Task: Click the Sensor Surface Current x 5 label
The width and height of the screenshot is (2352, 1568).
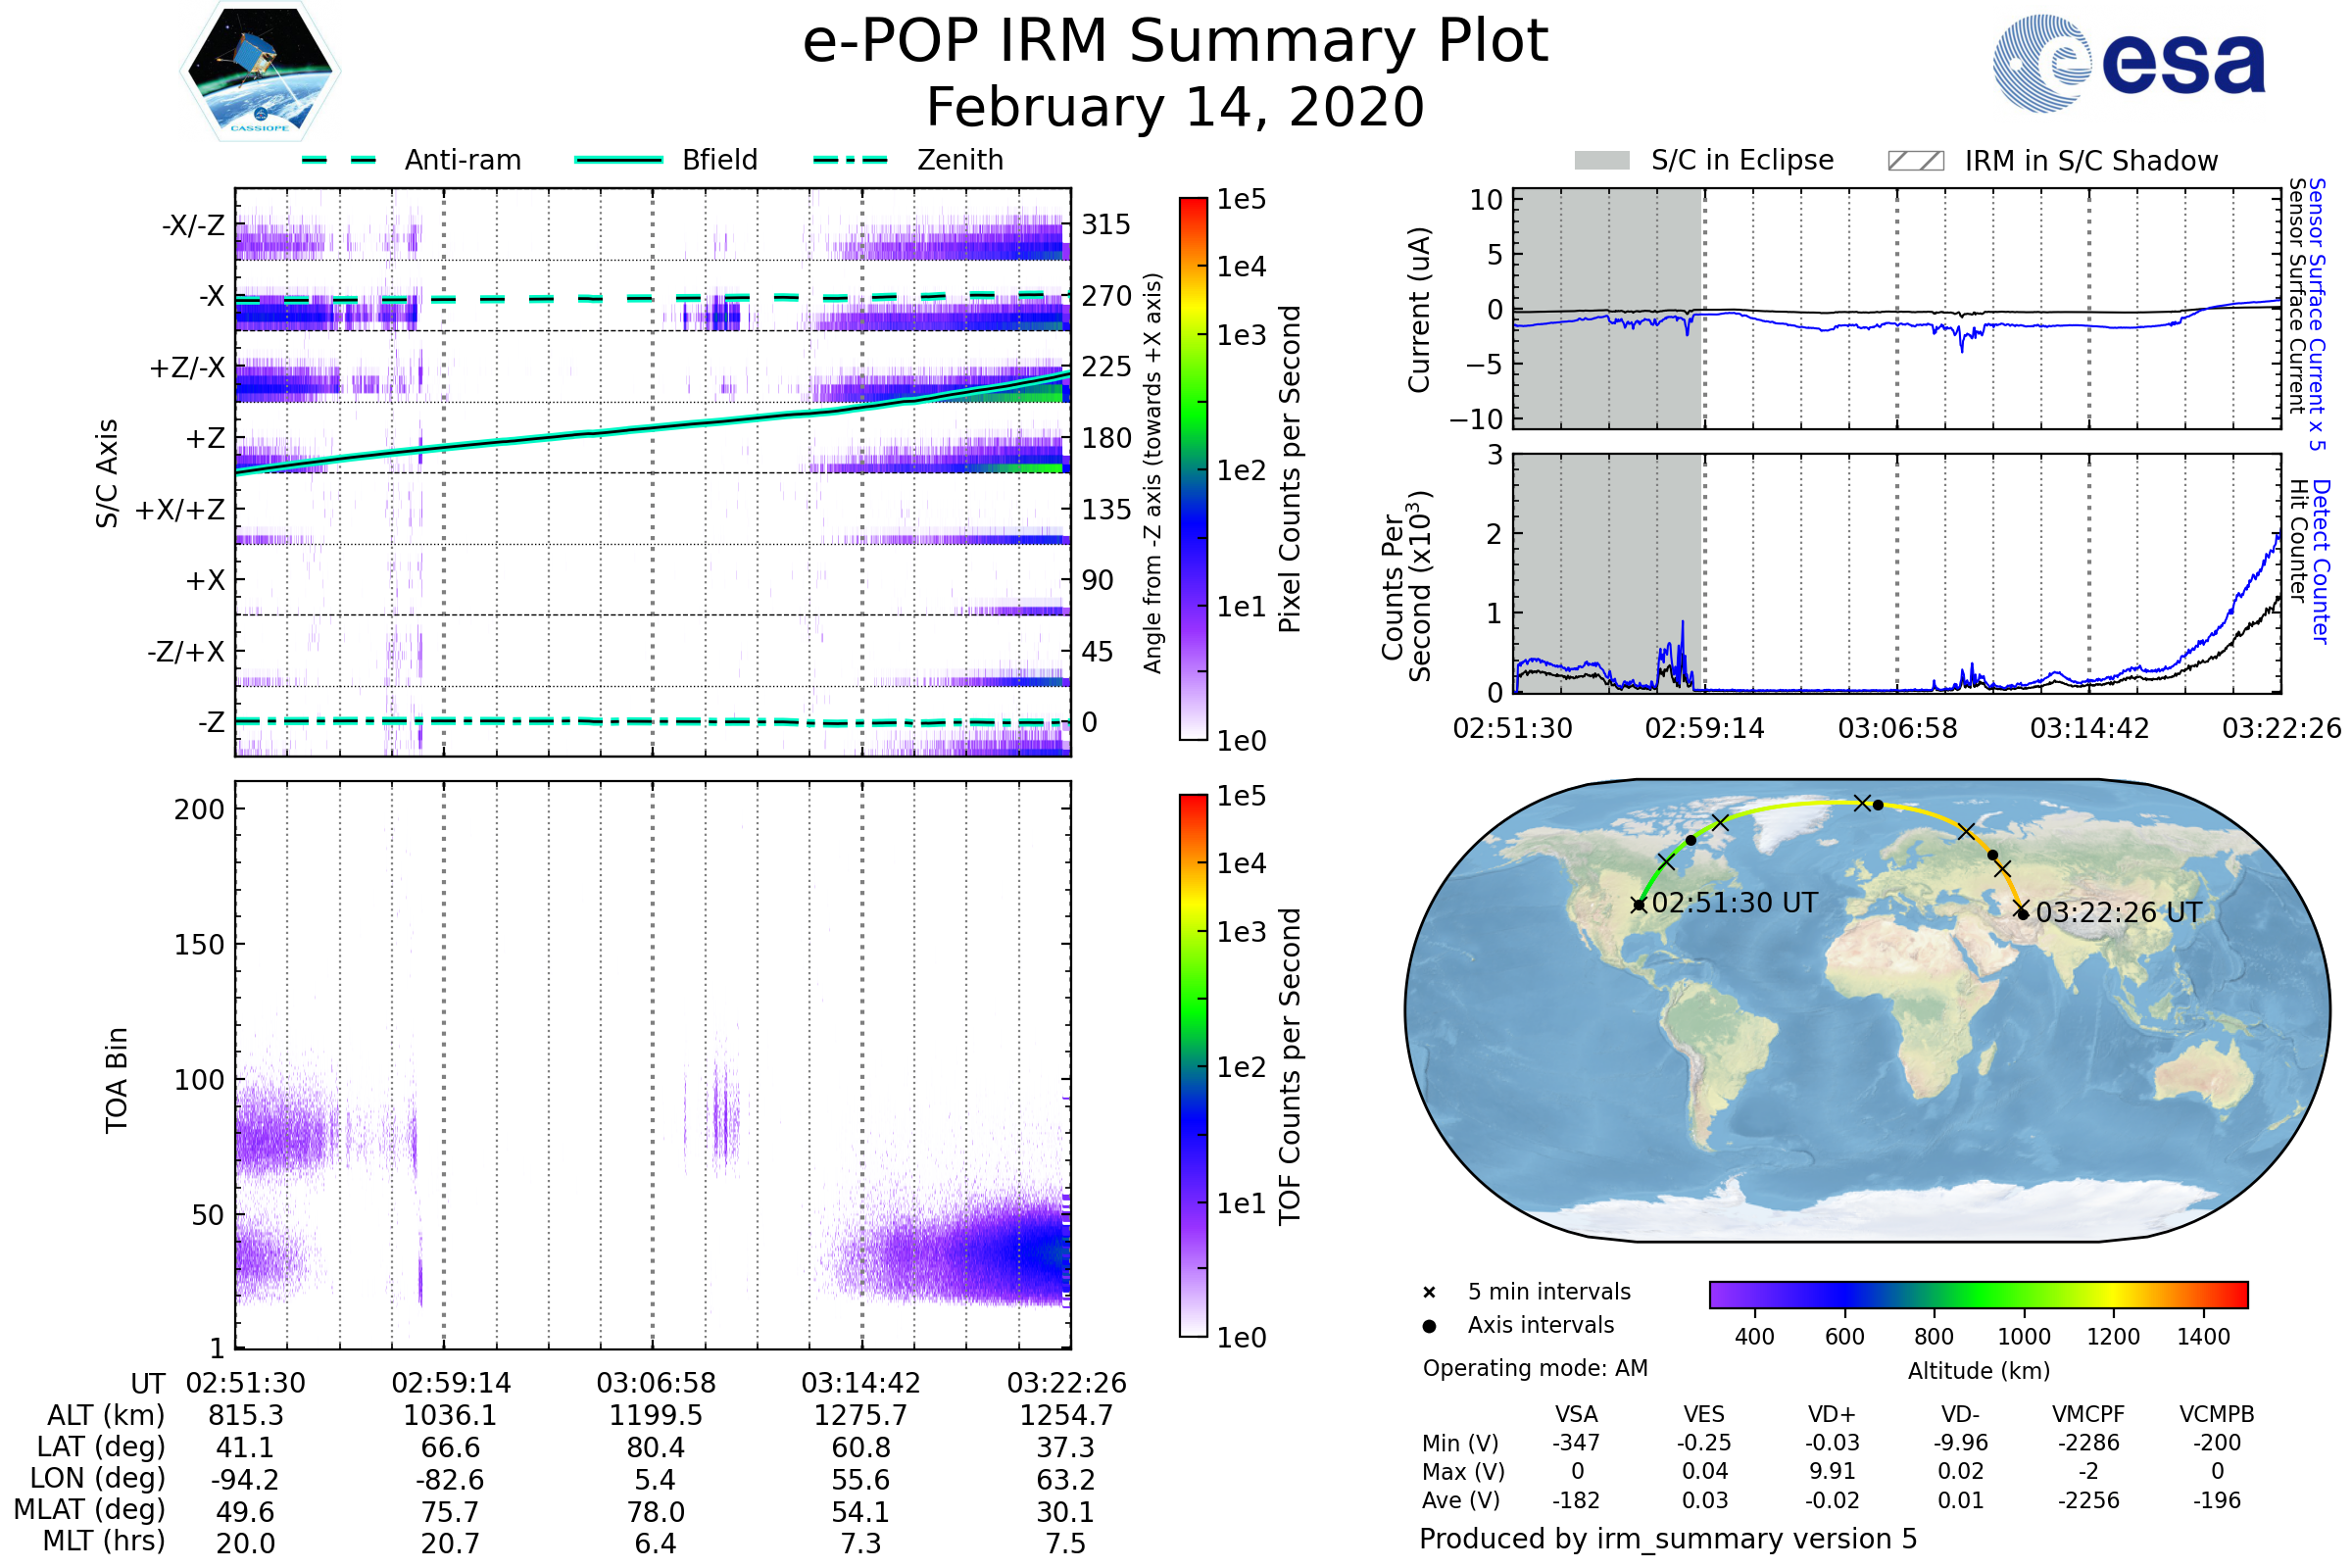Action: (x=2316, y=314)
